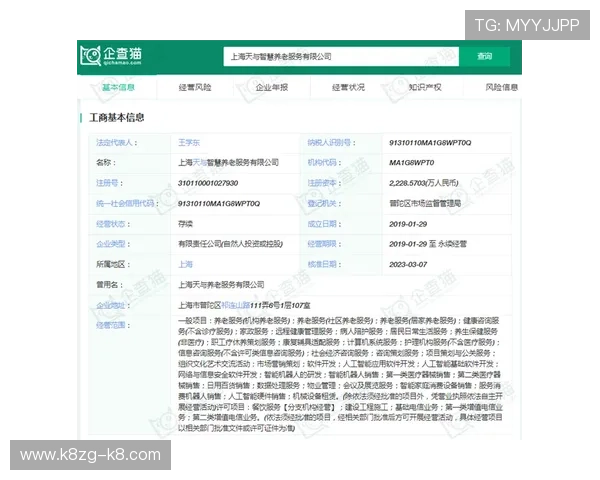
Task: Click operating status value 存续
Action: (x=185, y=224)
